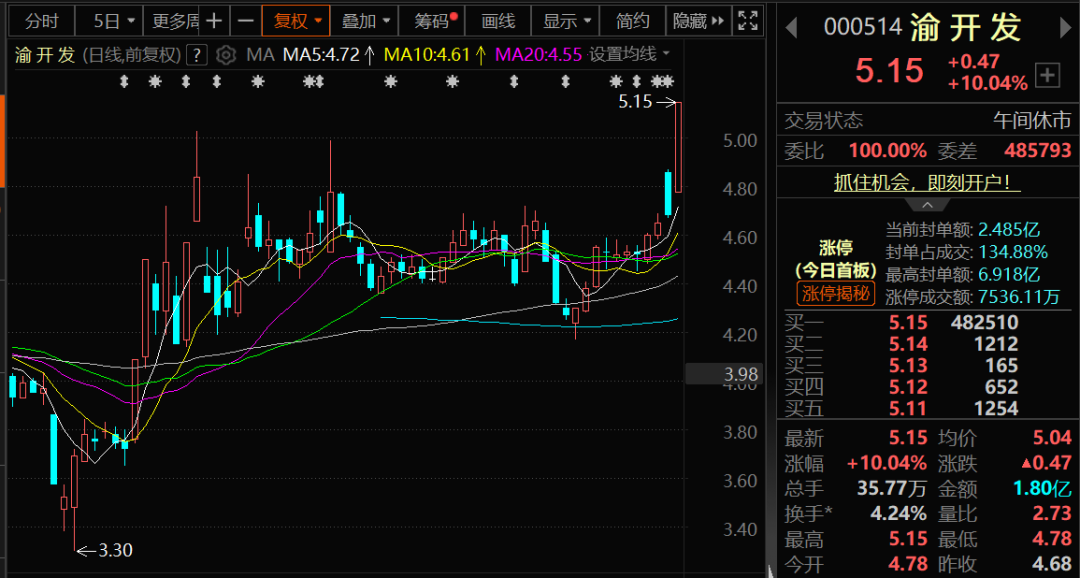The width and height of the screenshot is (1080, 578).
Task: Click the MA settings gear icon
Action: (226, 55)
